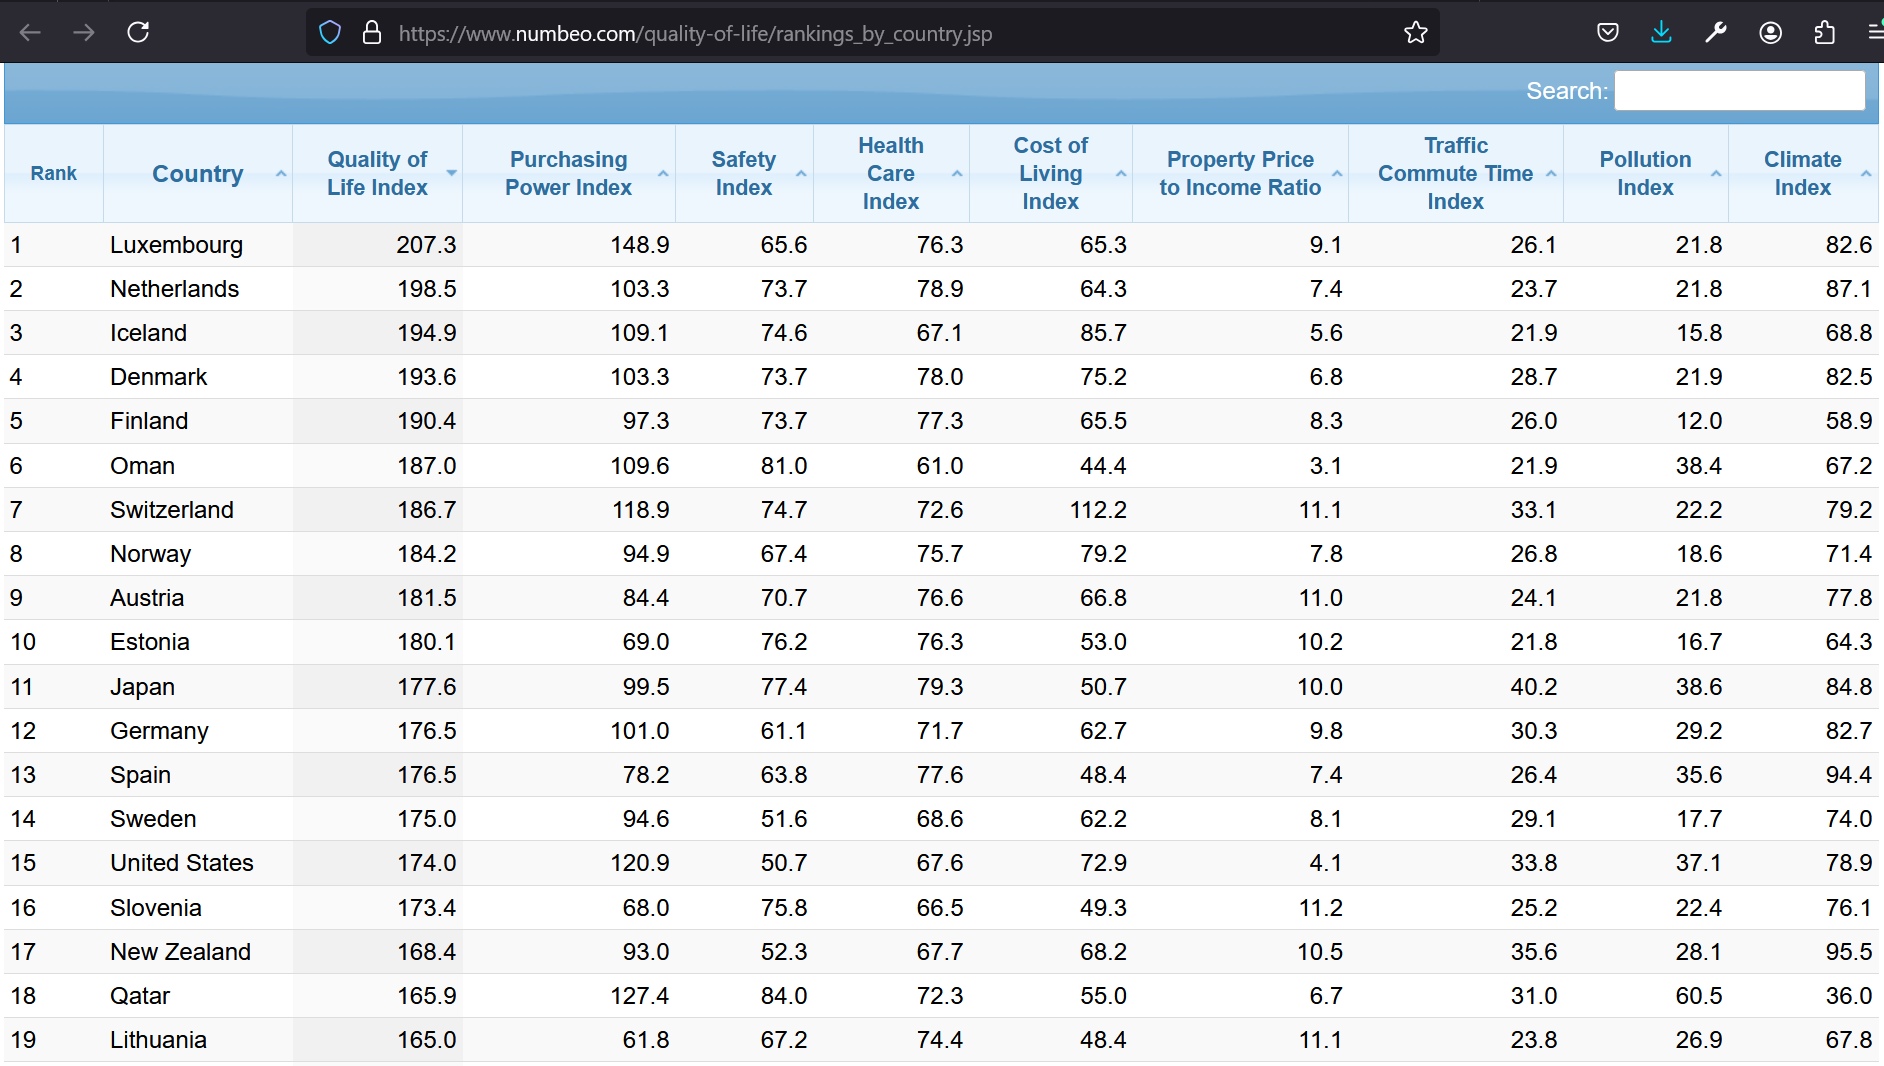Sort table by Quality of Life Index
The image size is (1884, 1066).
[x=378, y=173]
